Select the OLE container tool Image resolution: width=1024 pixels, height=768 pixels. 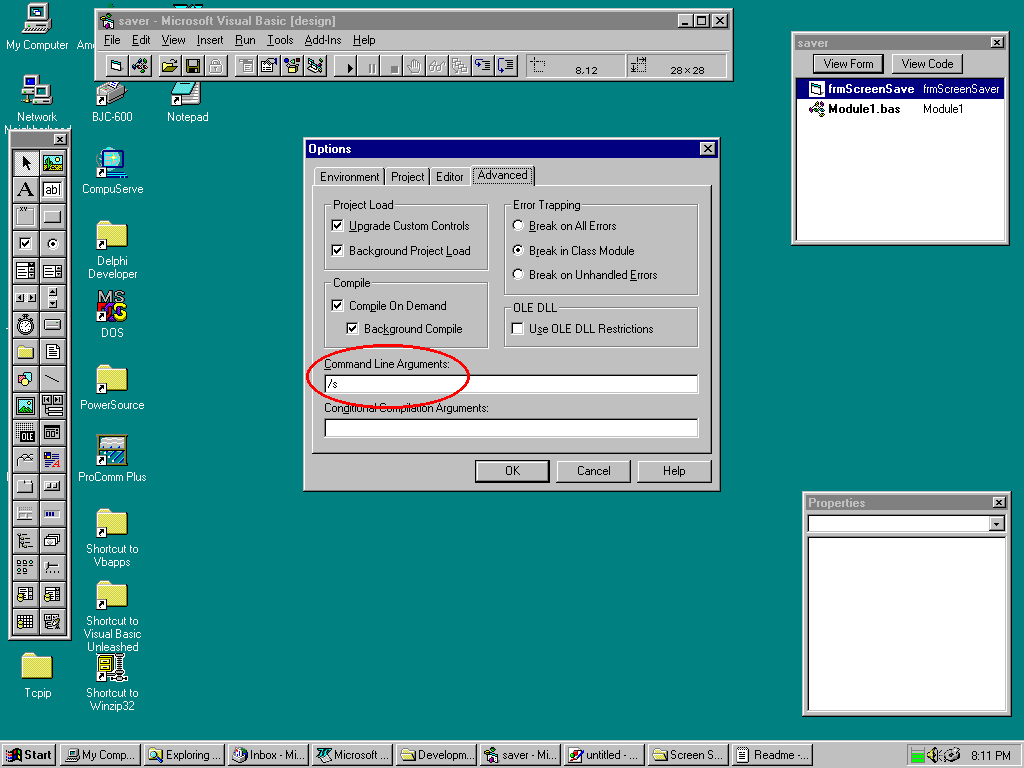(26, 432)
